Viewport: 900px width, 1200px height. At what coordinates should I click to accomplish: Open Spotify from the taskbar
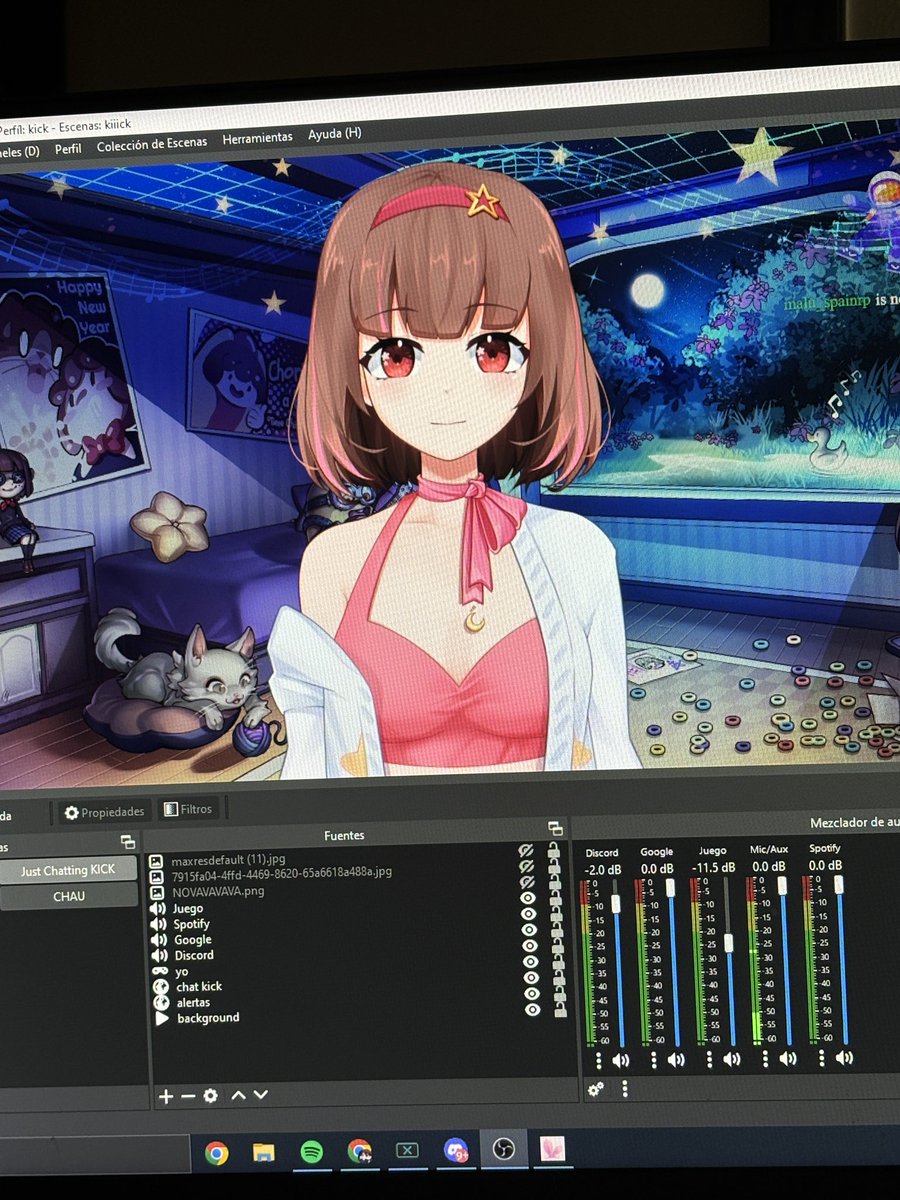coord(311,1152)
